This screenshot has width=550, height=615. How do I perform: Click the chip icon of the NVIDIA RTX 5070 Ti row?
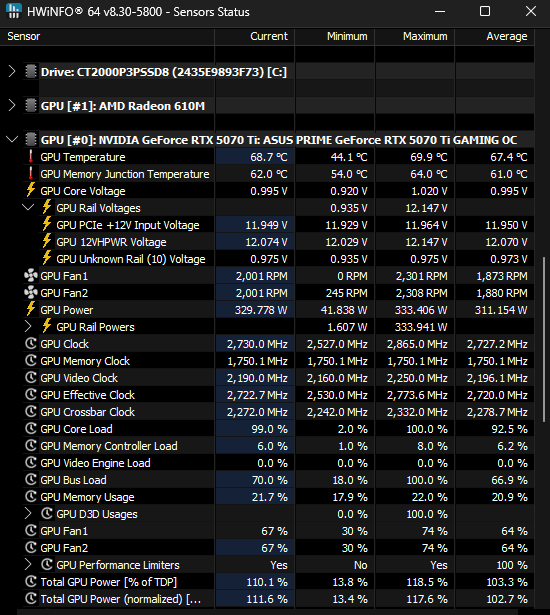tap(31, 139)
